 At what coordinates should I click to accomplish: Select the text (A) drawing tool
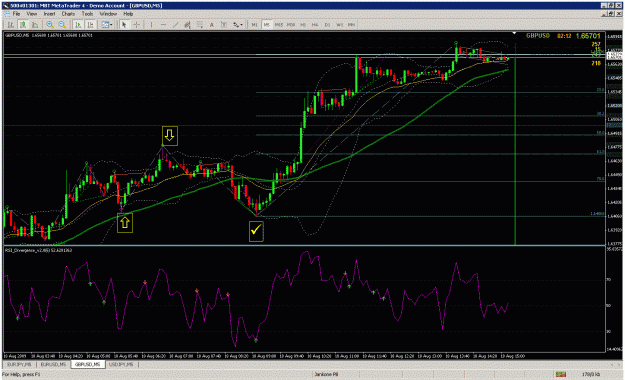tap(212, 25)
